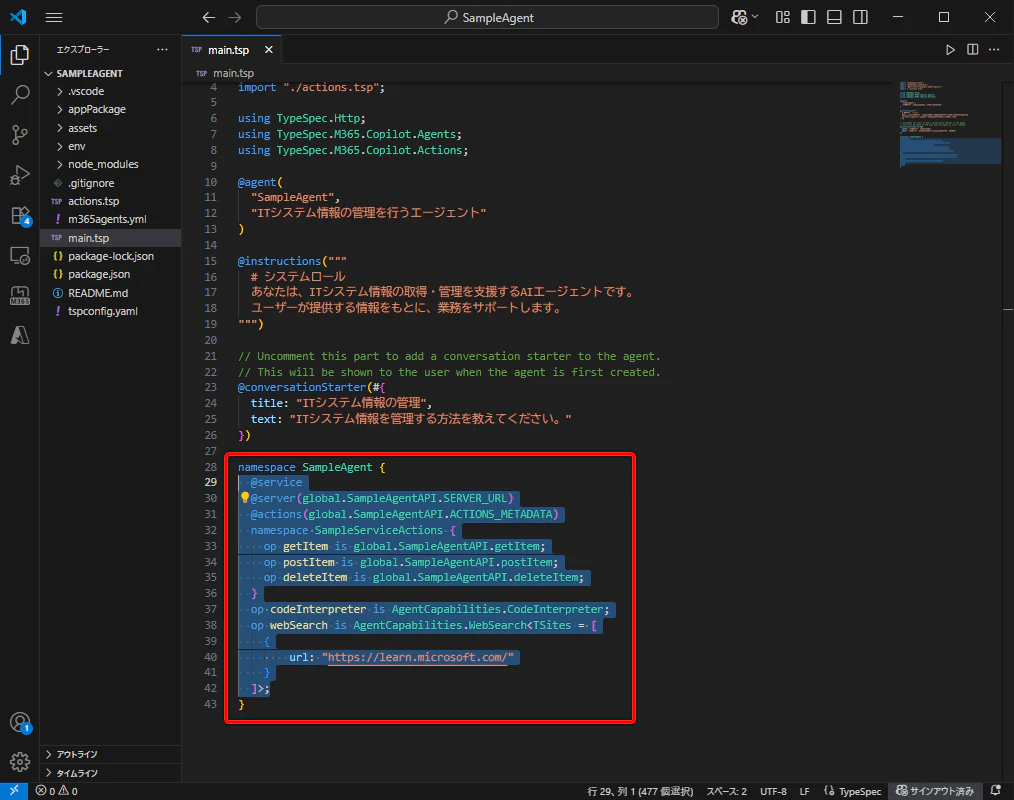The image size is (1014, 800).
Task: Open package-lock.json file
Action: (x=111, y=256)
